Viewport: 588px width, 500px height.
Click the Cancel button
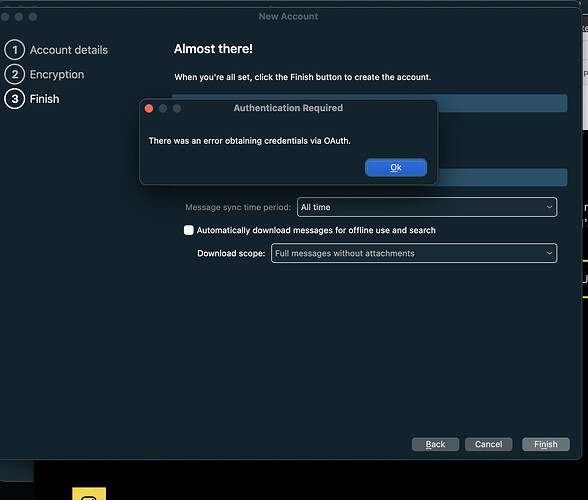[488, 444]
